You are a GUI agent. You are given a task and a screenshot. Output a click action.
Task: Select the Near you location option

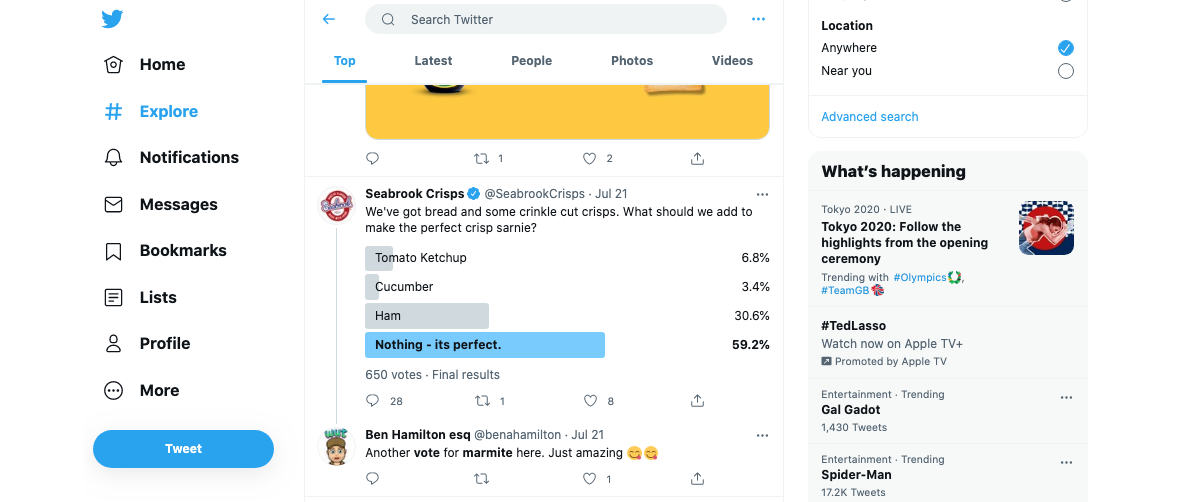[x=1066, y=71]
